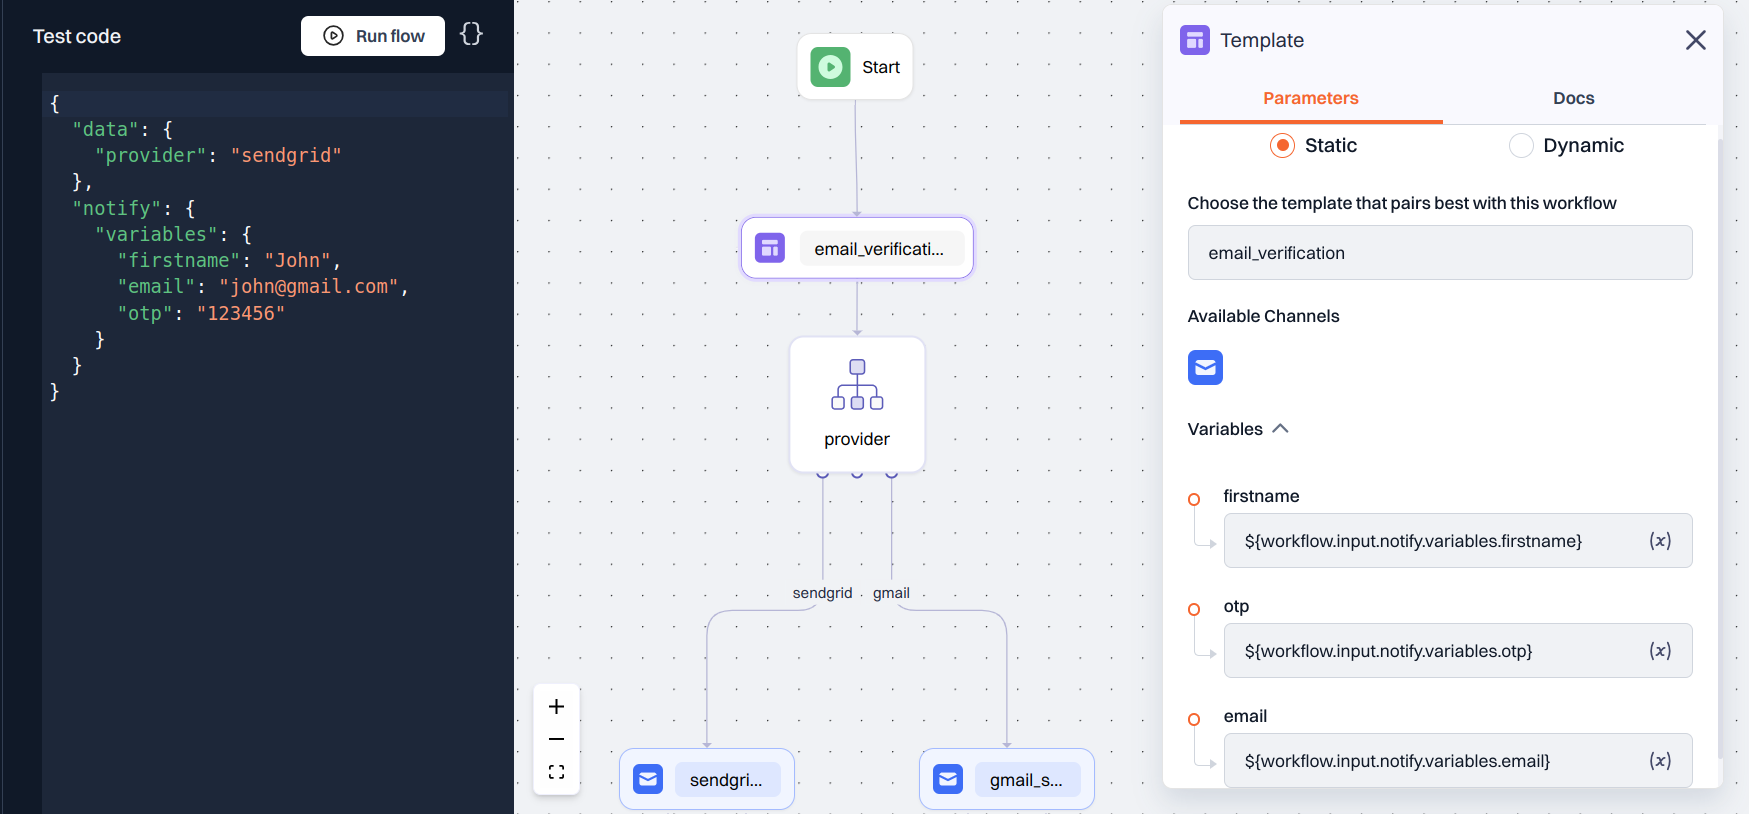Click the email_verificati... node label
This screenshot has width=1749, height=814.
coord(879,249)
